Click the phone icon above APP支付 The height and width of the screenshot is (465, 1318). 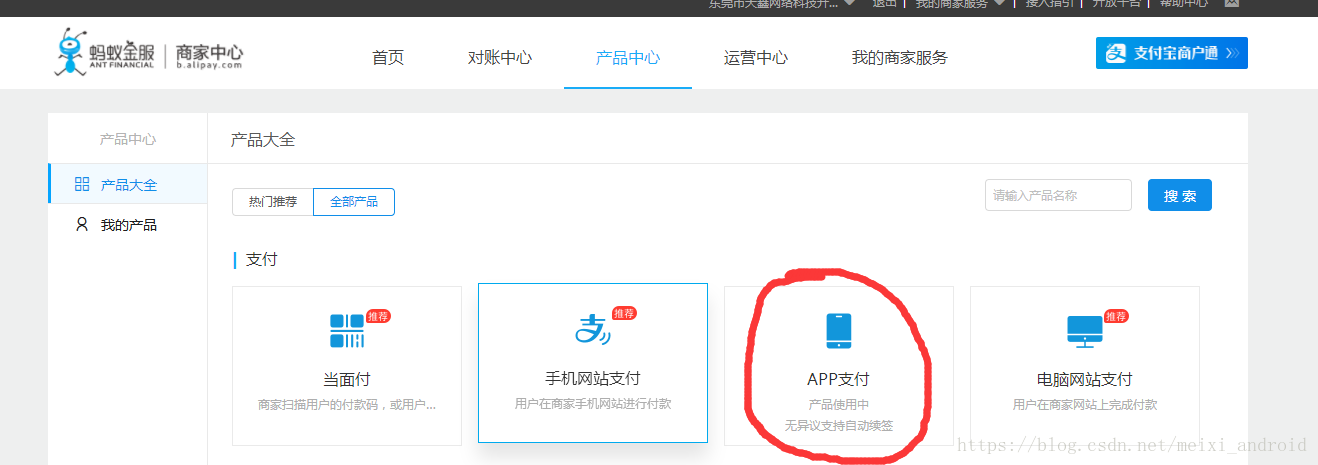[x=839, y=331]
